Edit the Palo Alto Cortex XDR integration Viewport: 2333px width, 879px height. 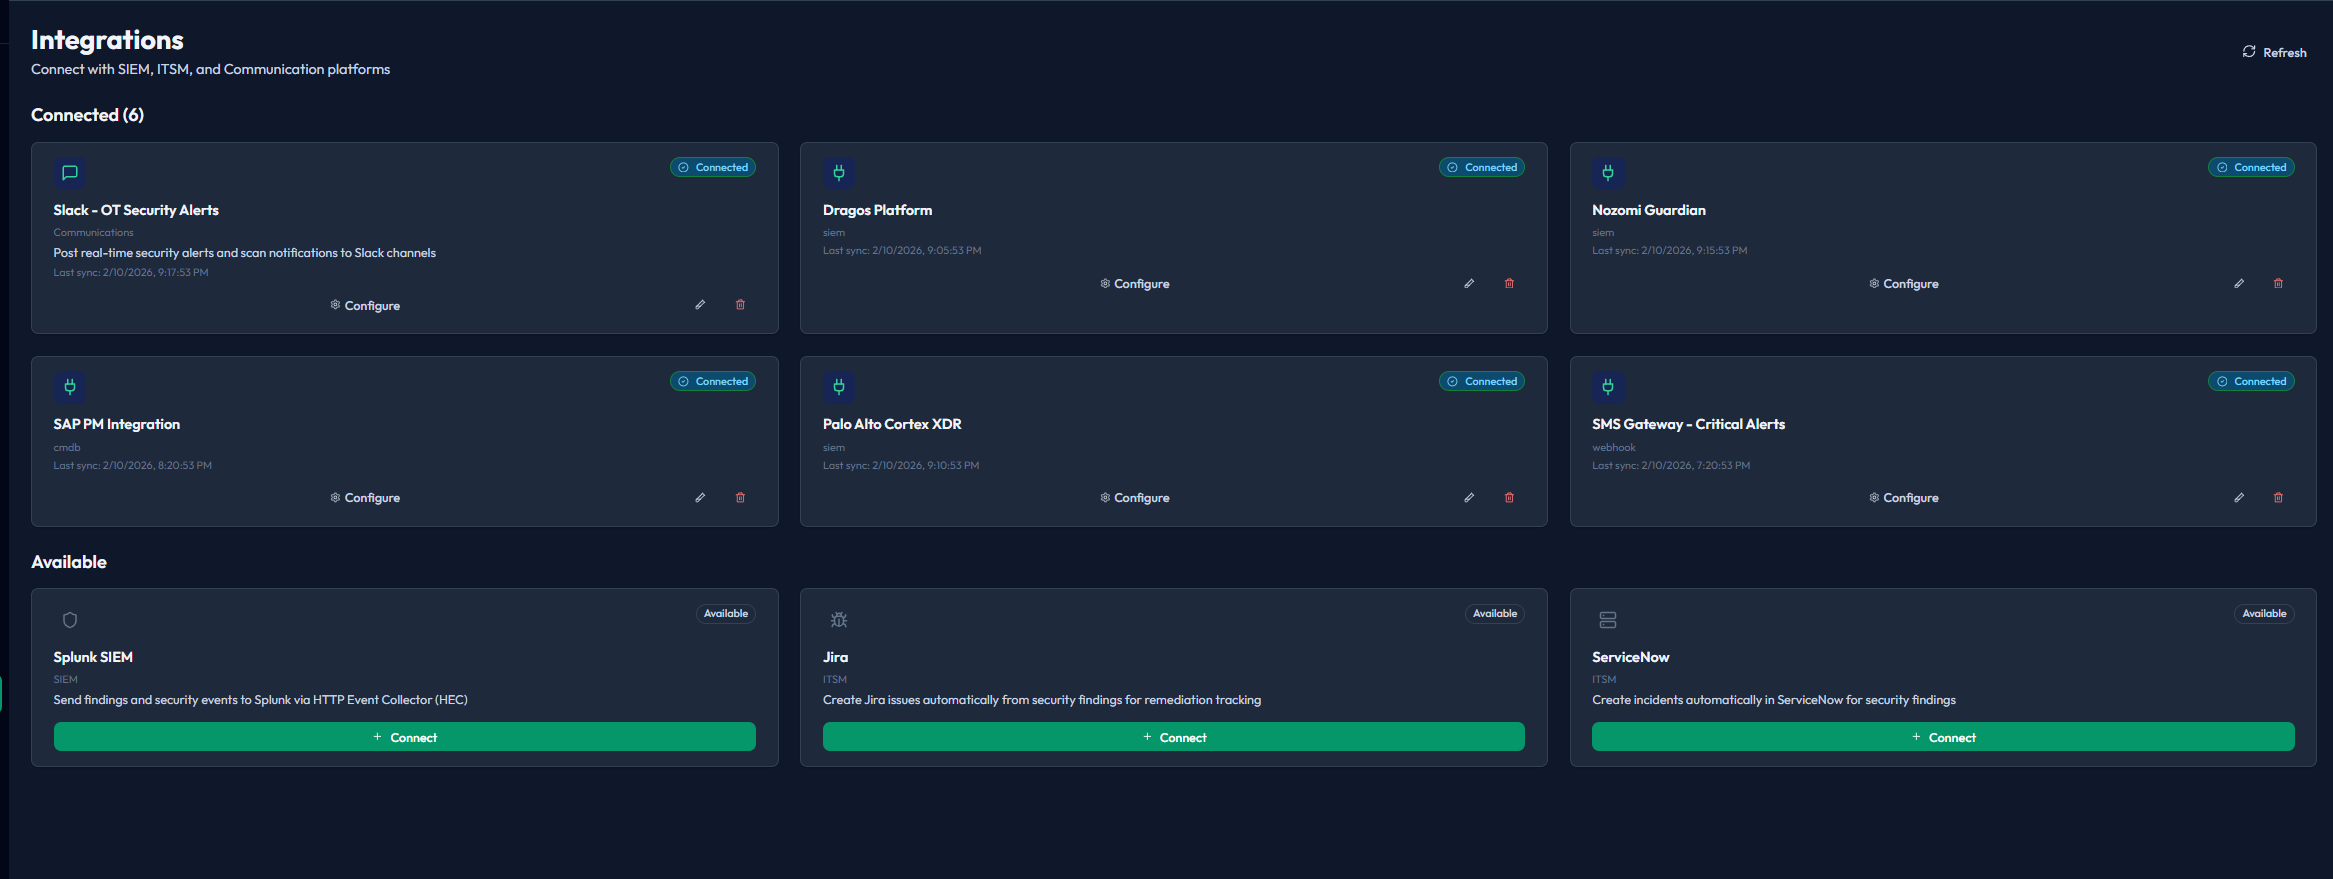1469,498
